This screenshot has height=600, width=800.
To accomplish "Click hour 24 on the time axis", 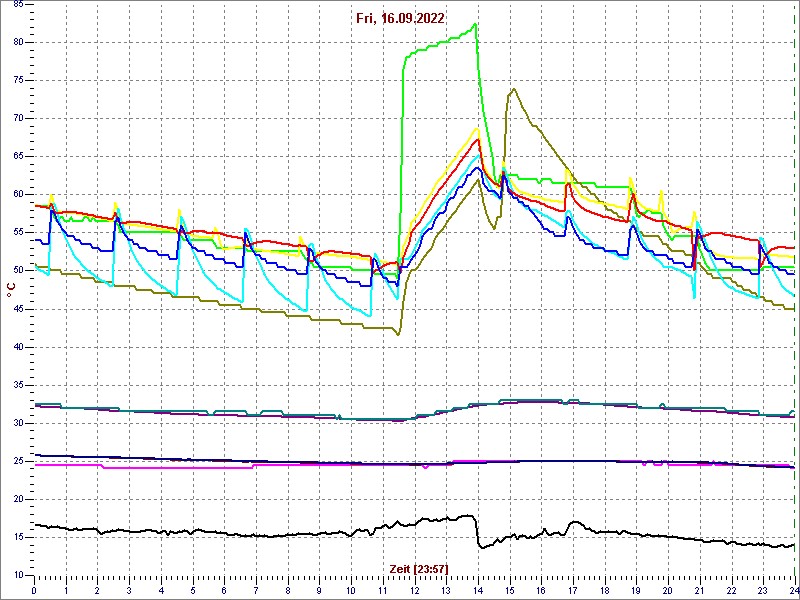I will point(793,590).
